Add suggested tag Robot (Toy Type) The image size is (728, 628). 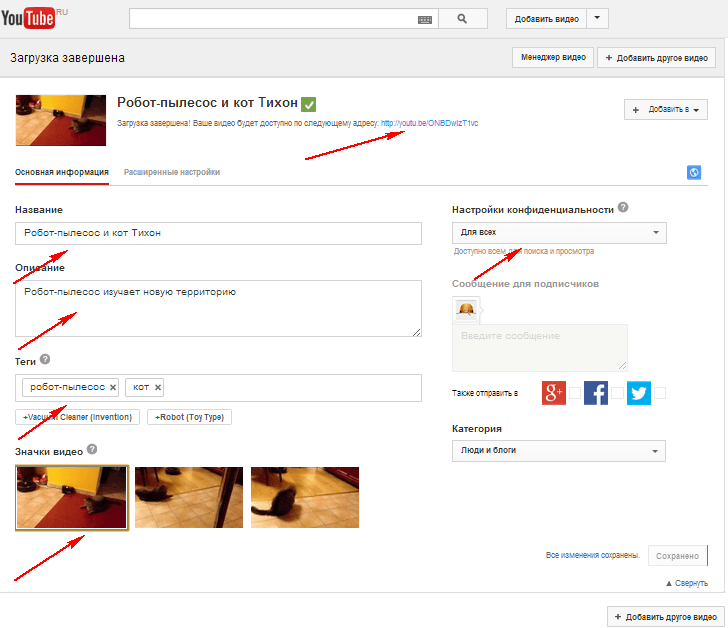[x=189, y=417]
